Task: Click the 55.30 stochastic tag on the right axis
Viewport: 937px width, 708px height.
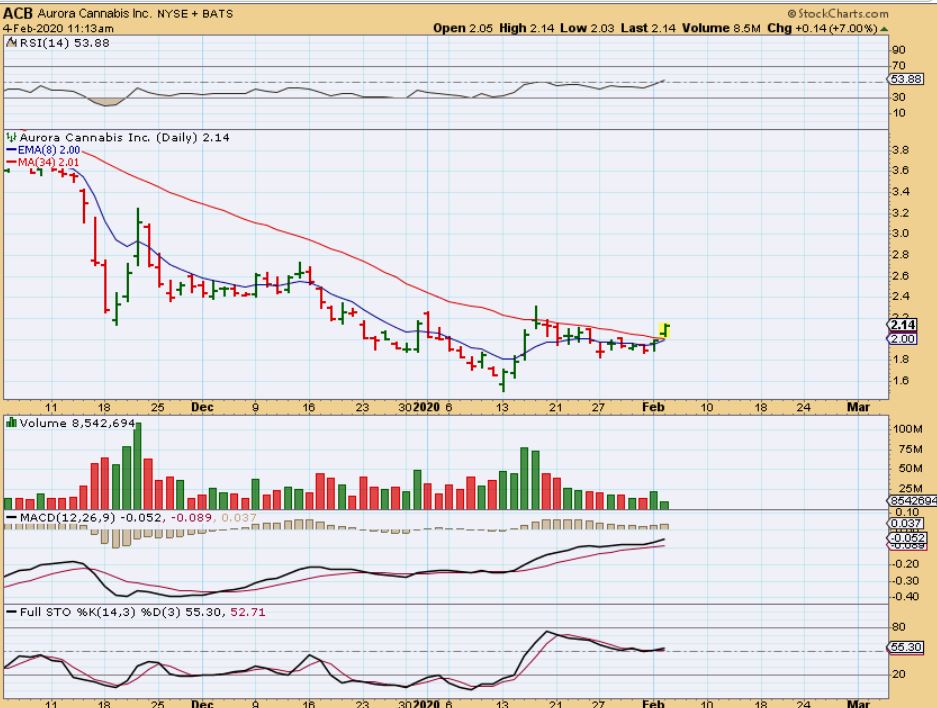Action: (906, 647)
